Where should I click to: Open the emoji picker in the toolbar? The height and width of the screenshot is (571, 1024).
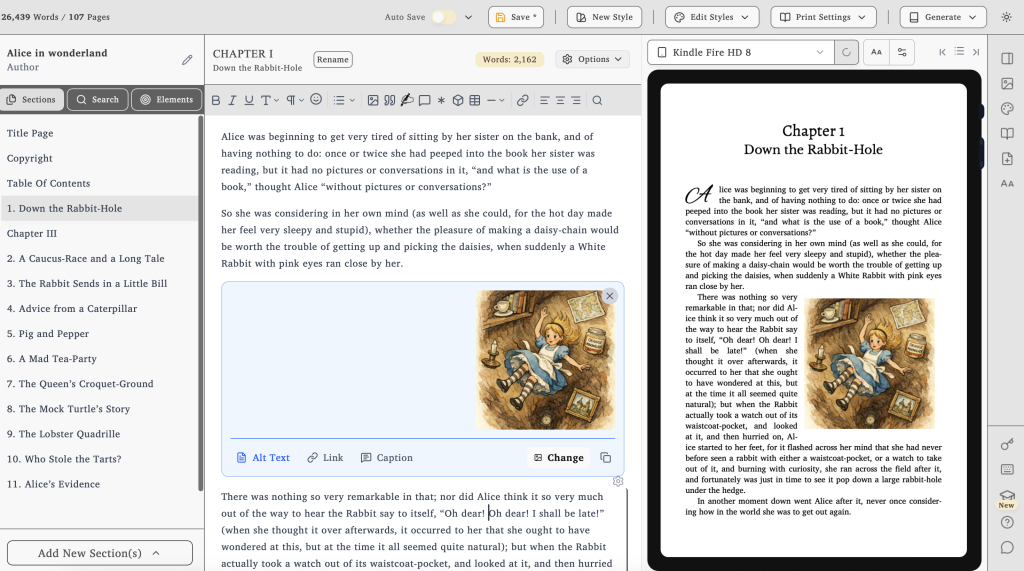[316, 100]
